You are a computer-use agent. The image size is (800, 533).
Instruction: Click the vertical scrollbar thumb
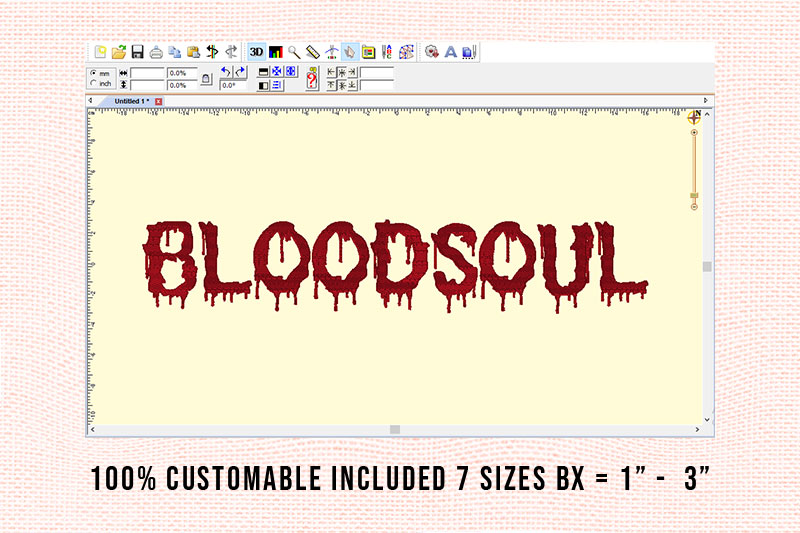[x=707, y=267]
